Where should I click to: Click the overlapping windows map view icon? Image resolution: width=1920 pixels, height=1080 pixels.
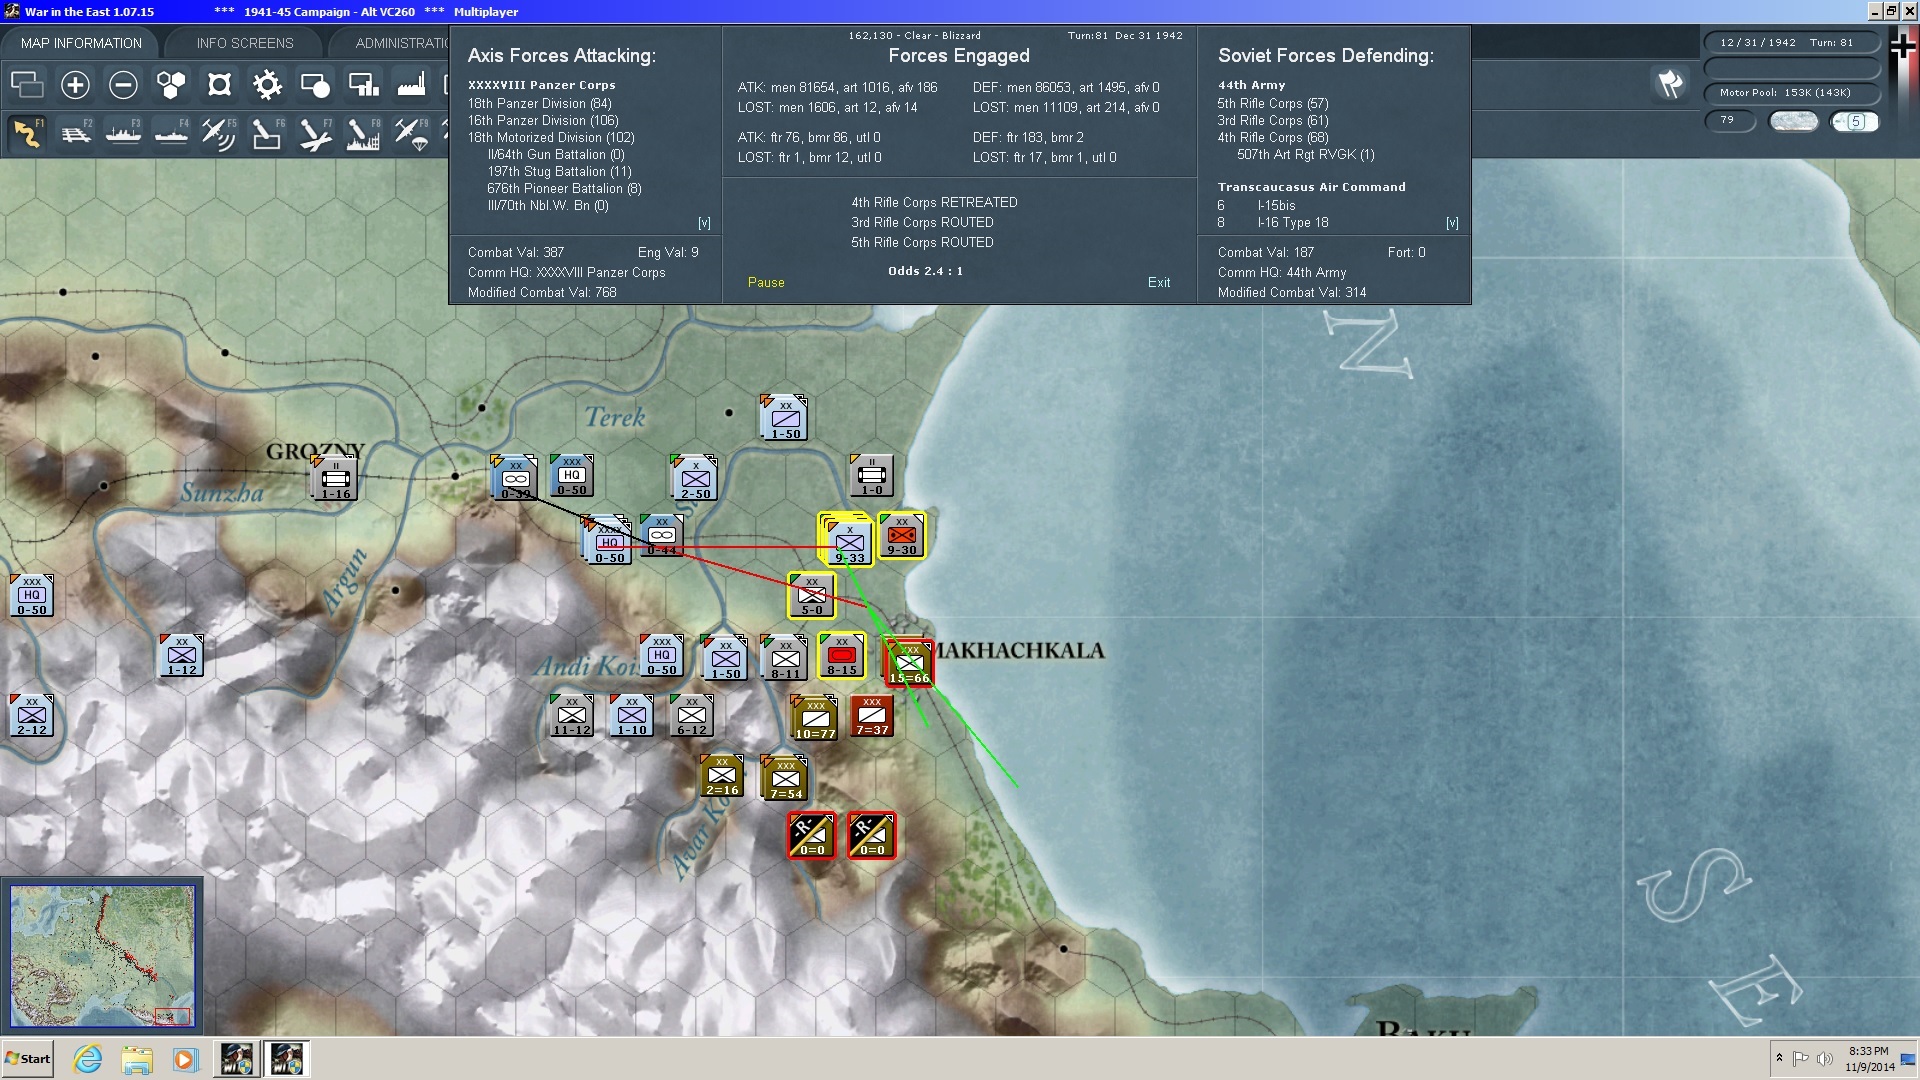click(x=27, y=85)
